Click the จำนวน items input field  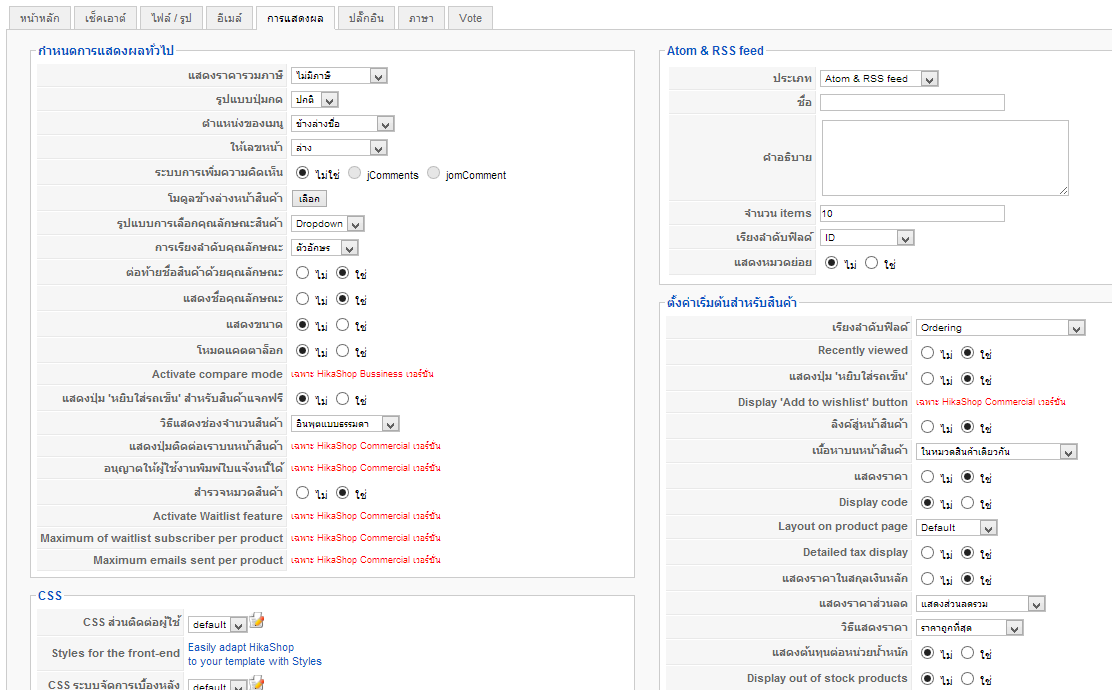click(x=912, y=213)
